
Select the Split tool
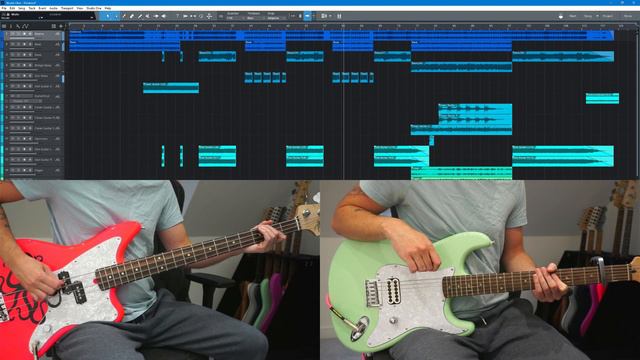click(x=124, y=16)
